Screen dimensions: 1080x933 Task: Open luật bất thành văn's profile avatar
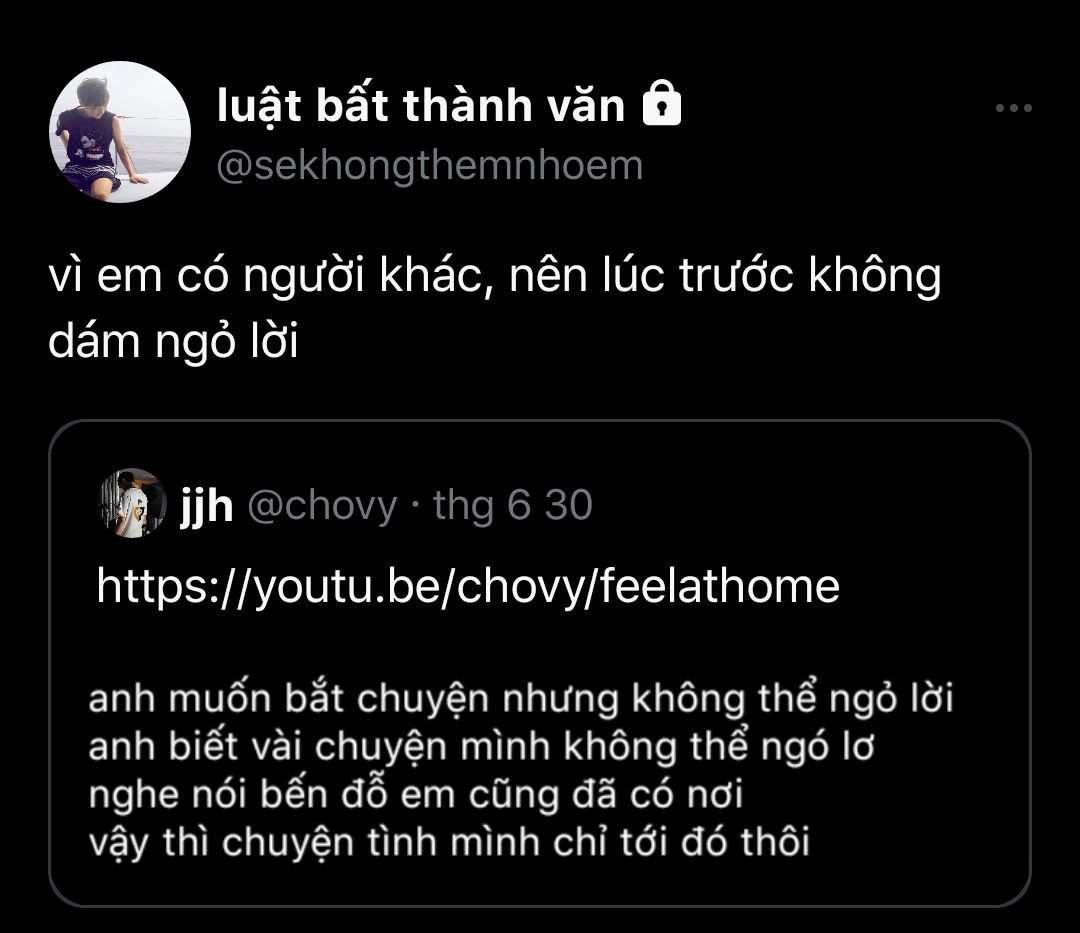120,132
